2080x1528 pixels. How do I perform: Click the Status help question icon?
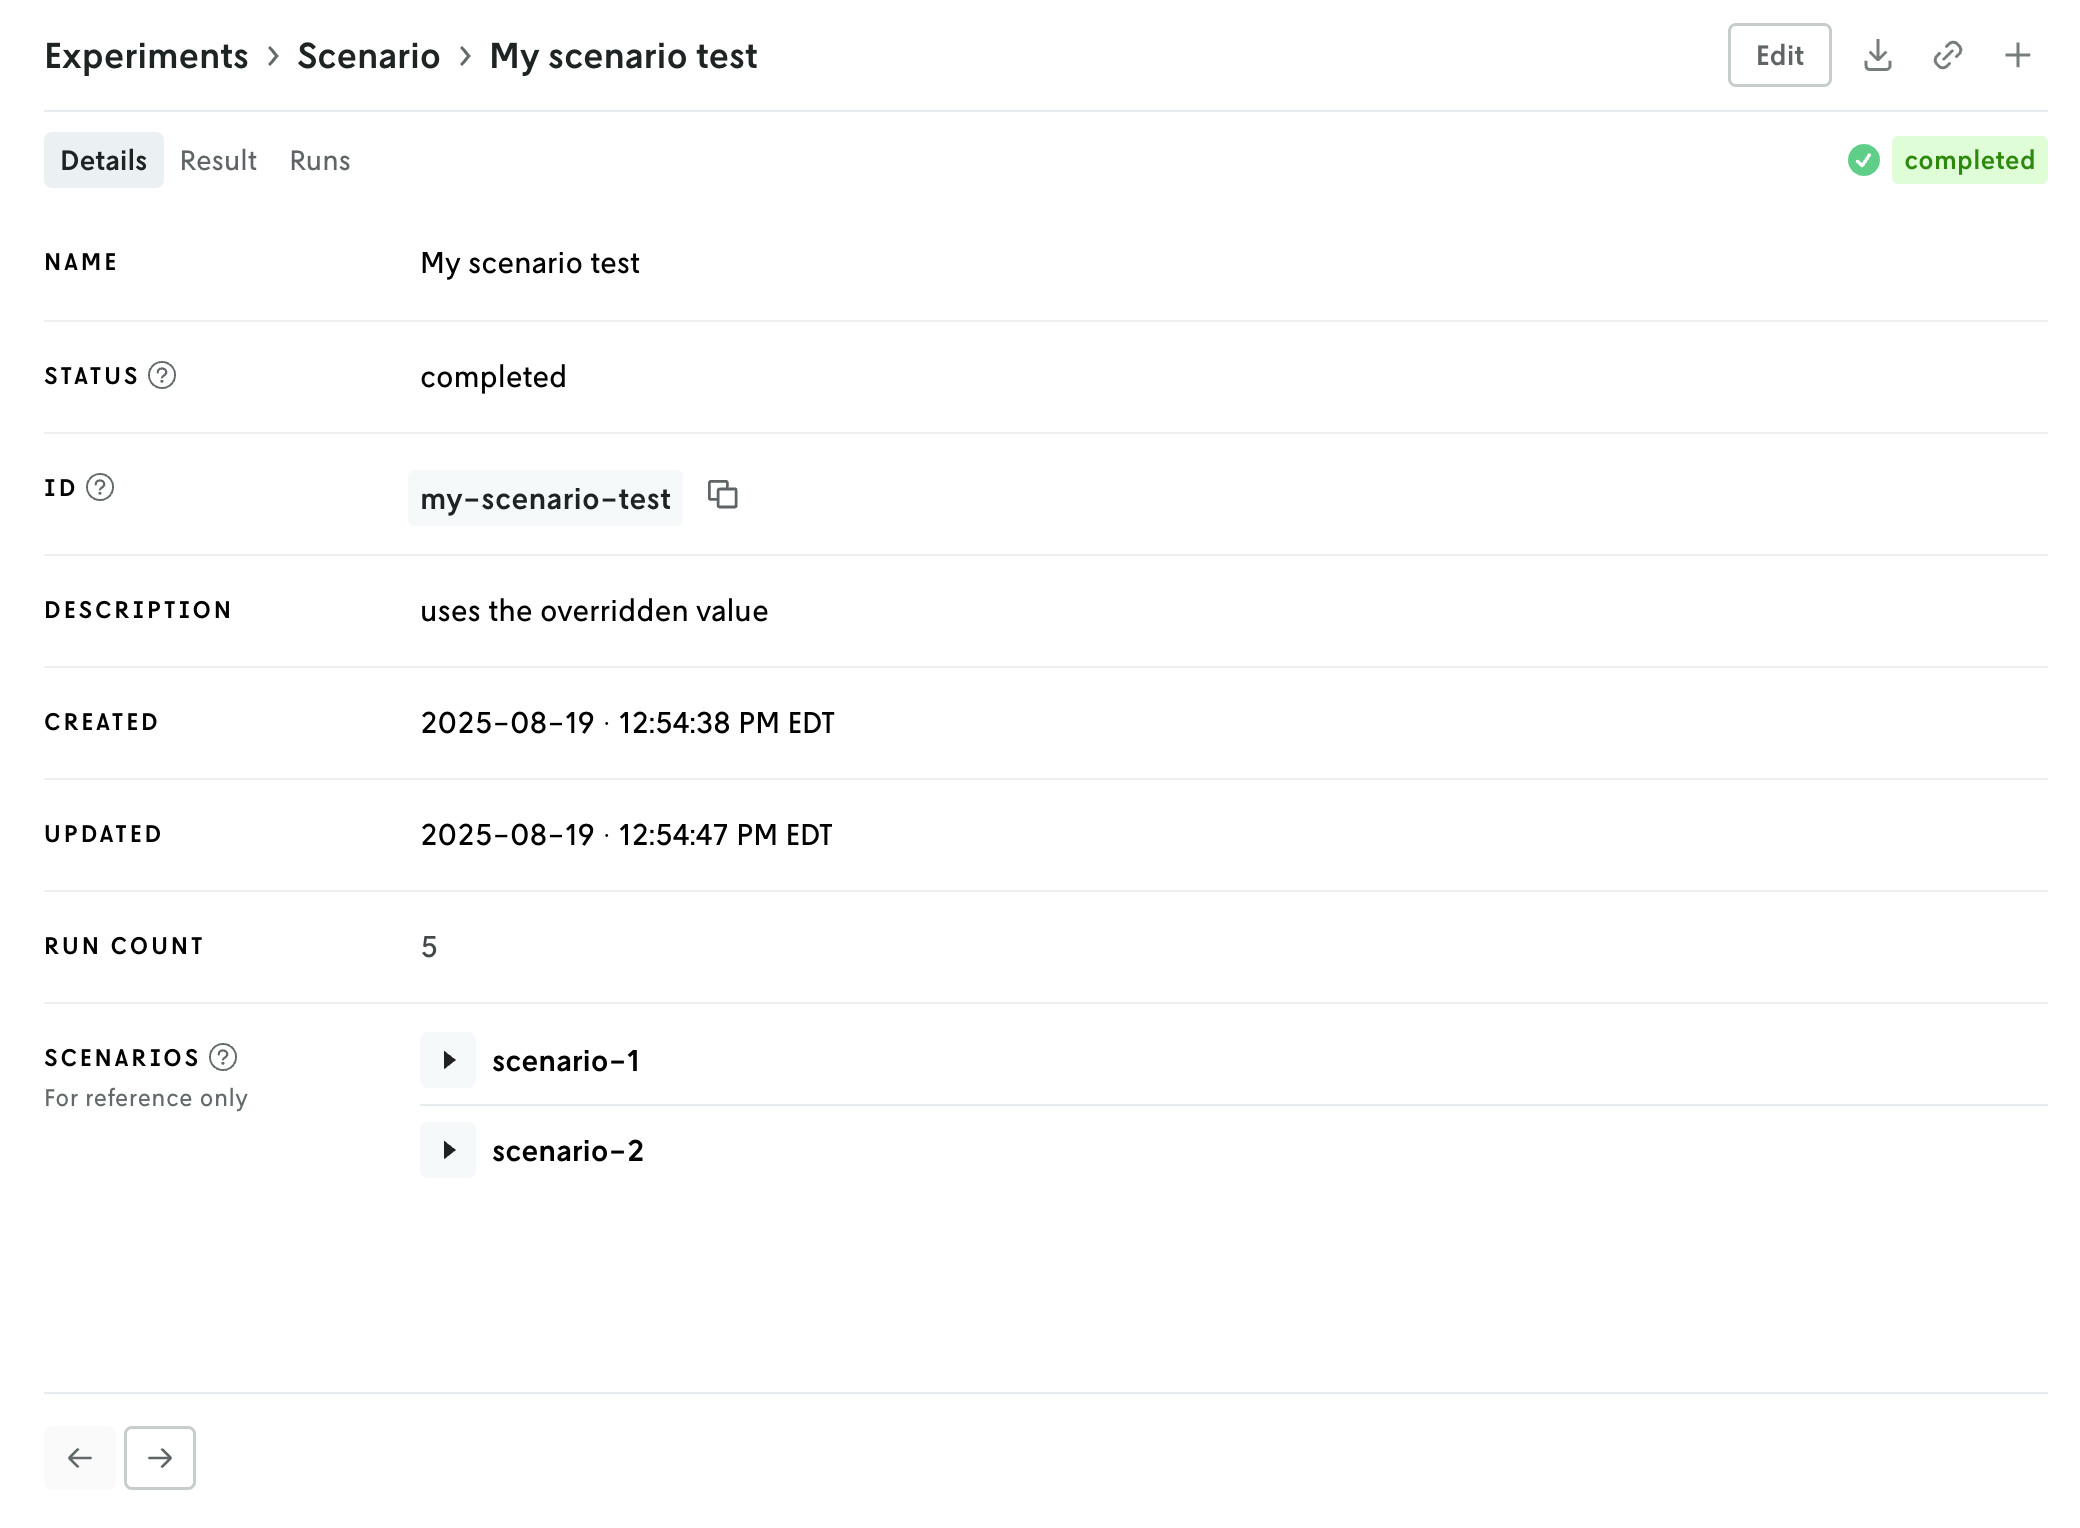(162, 376)
